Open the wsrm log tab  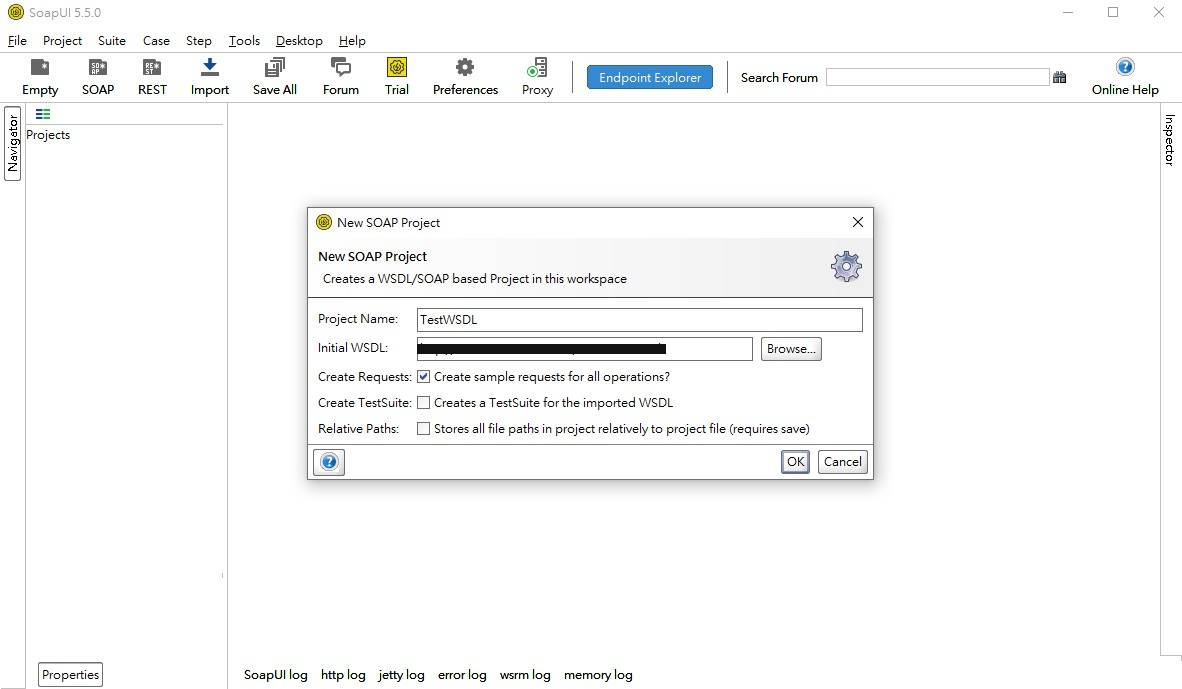(x=525, y=675)
